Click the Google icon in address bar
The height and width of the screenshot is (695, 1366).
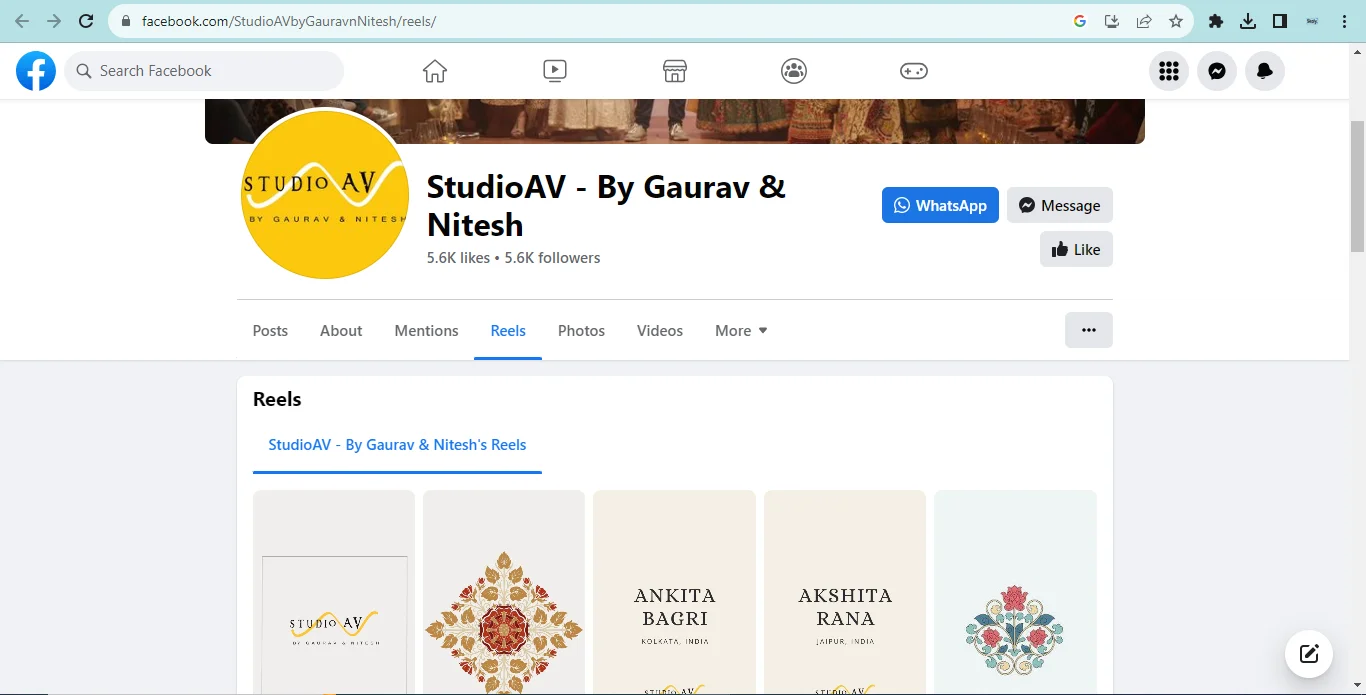[1080, 21]
